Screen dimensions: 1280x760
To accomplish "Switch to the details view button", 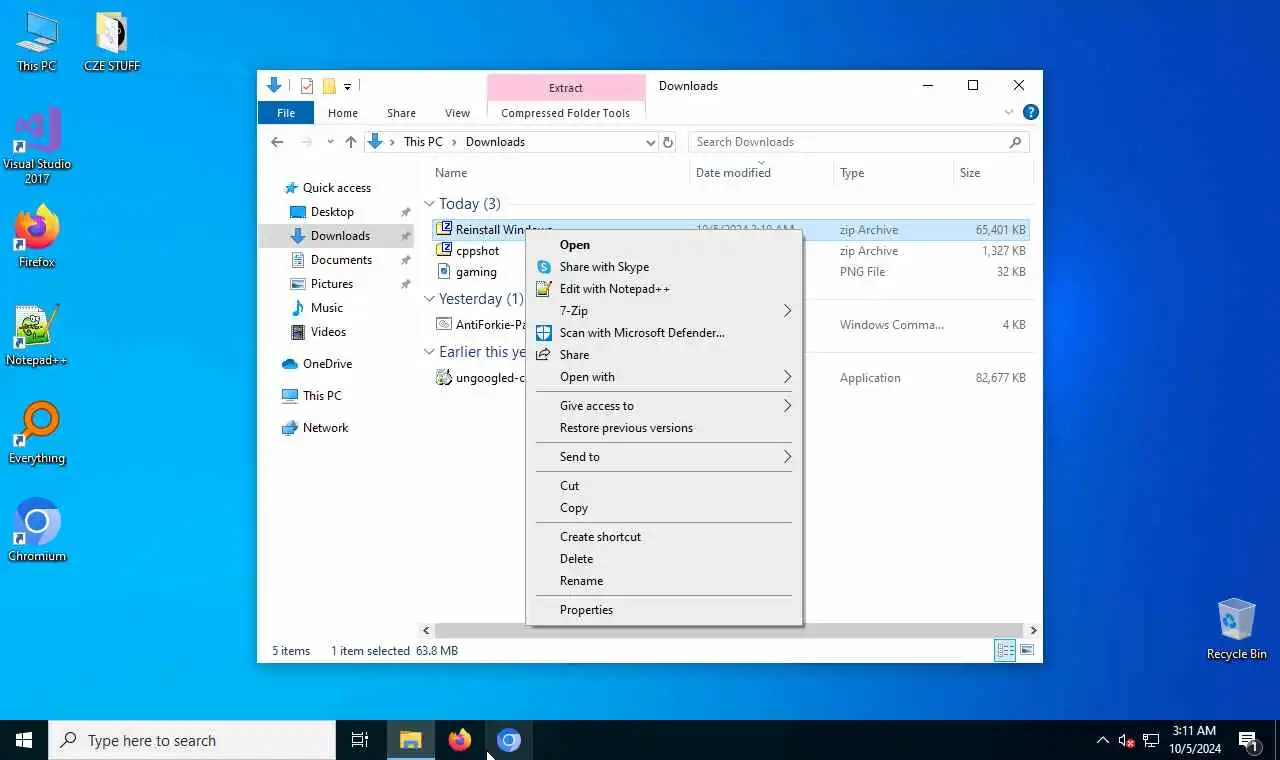I will click(1005, 651).
